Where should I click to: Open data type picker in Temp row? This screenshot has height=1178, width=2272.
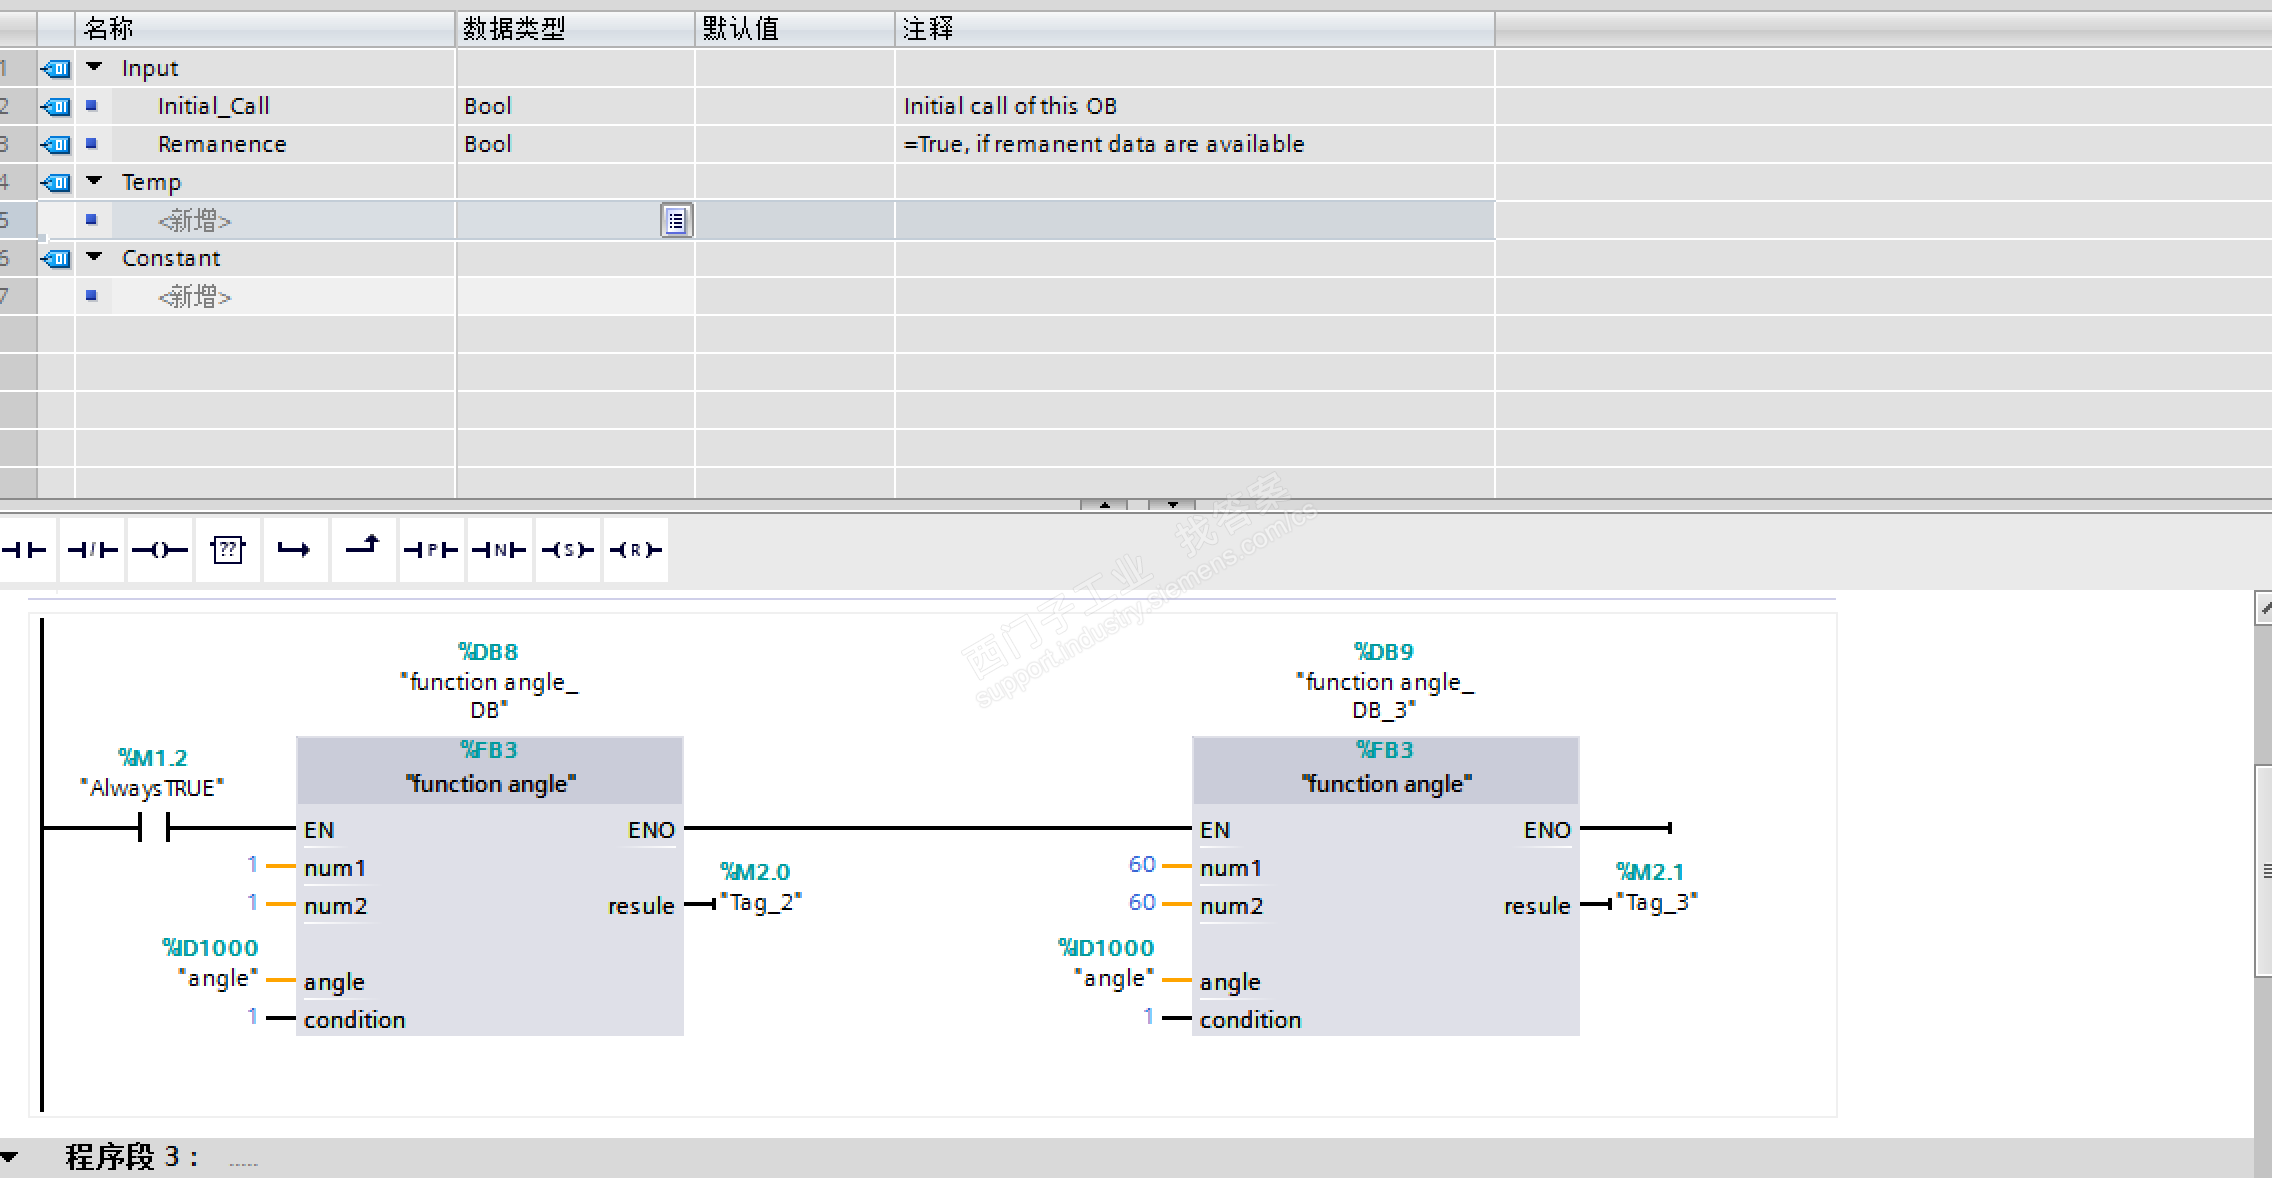click(x=676, y=220)
